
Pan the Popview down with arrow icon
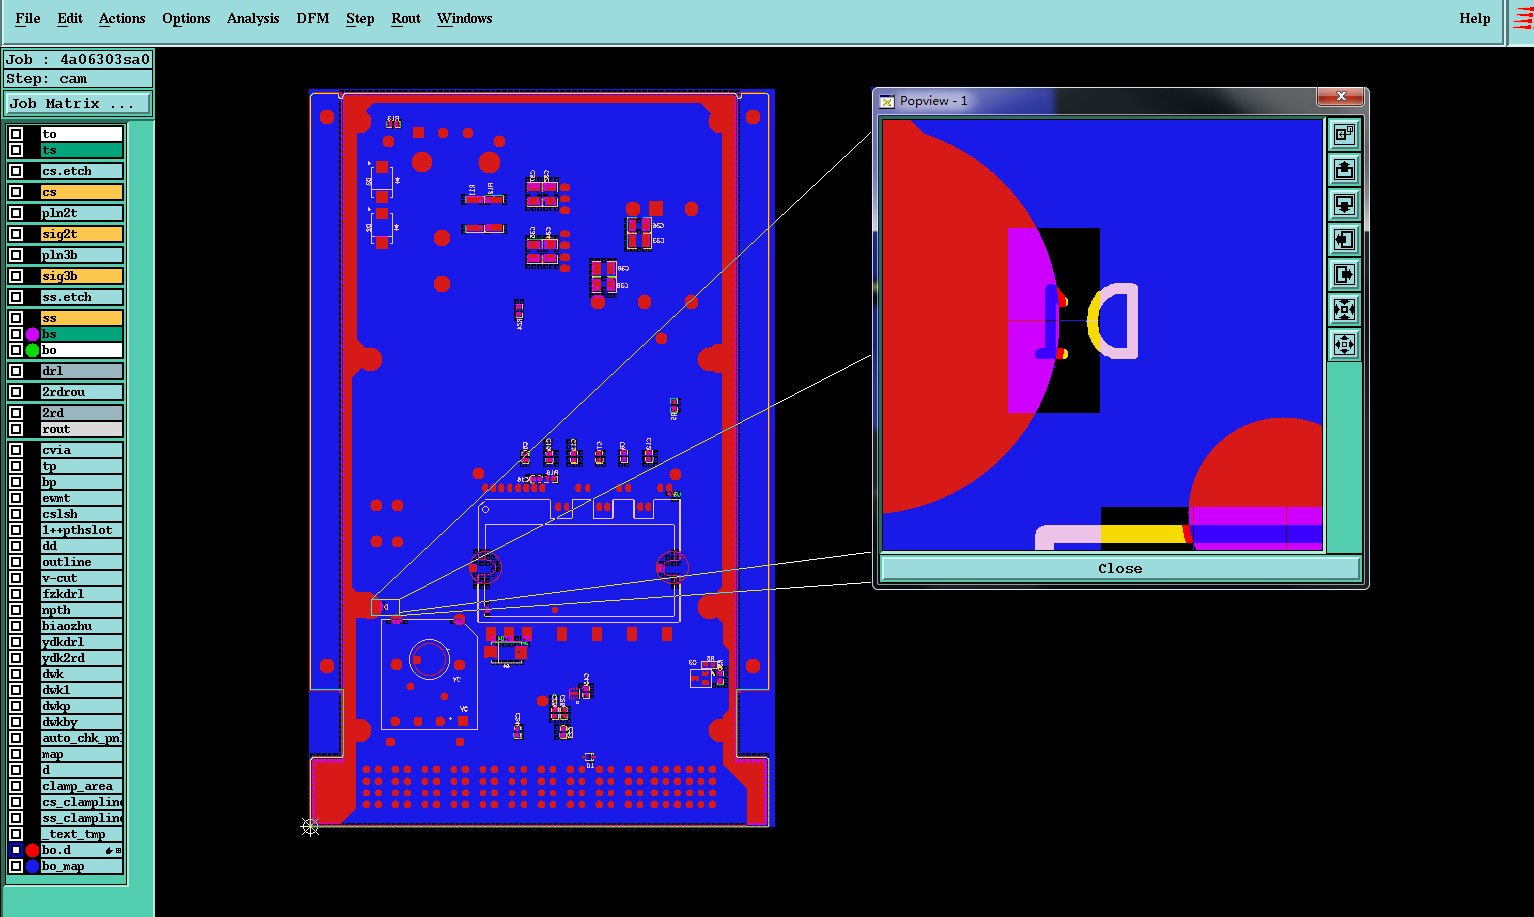(1344, 204)
